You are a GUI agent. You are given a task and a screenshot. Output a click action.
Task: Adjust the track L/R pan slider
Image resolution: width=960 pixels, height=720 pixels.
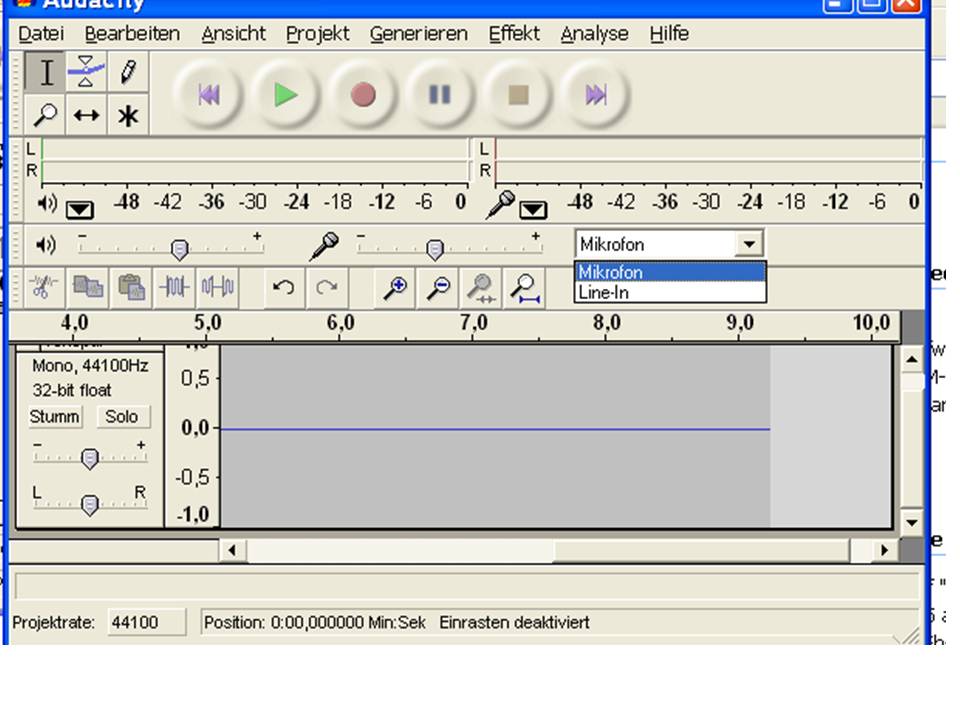[x=90, y=505]
